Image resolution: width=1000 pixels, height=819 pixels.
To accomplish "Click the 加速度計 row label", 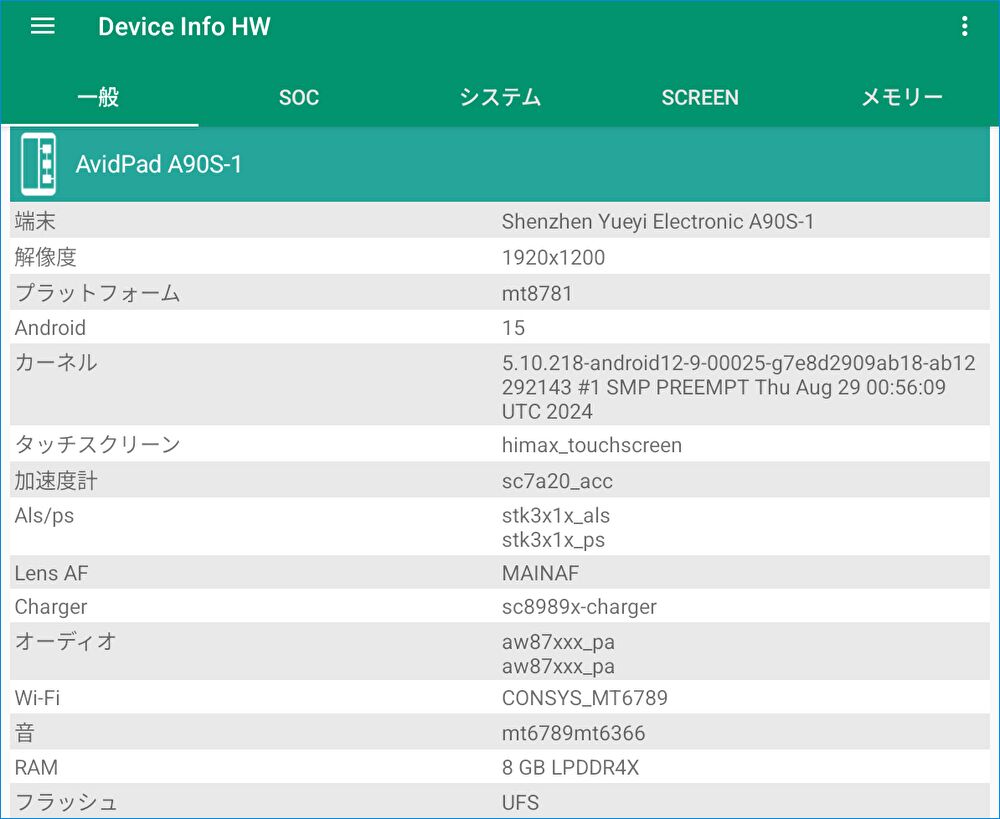I will (x=56, y=480).
